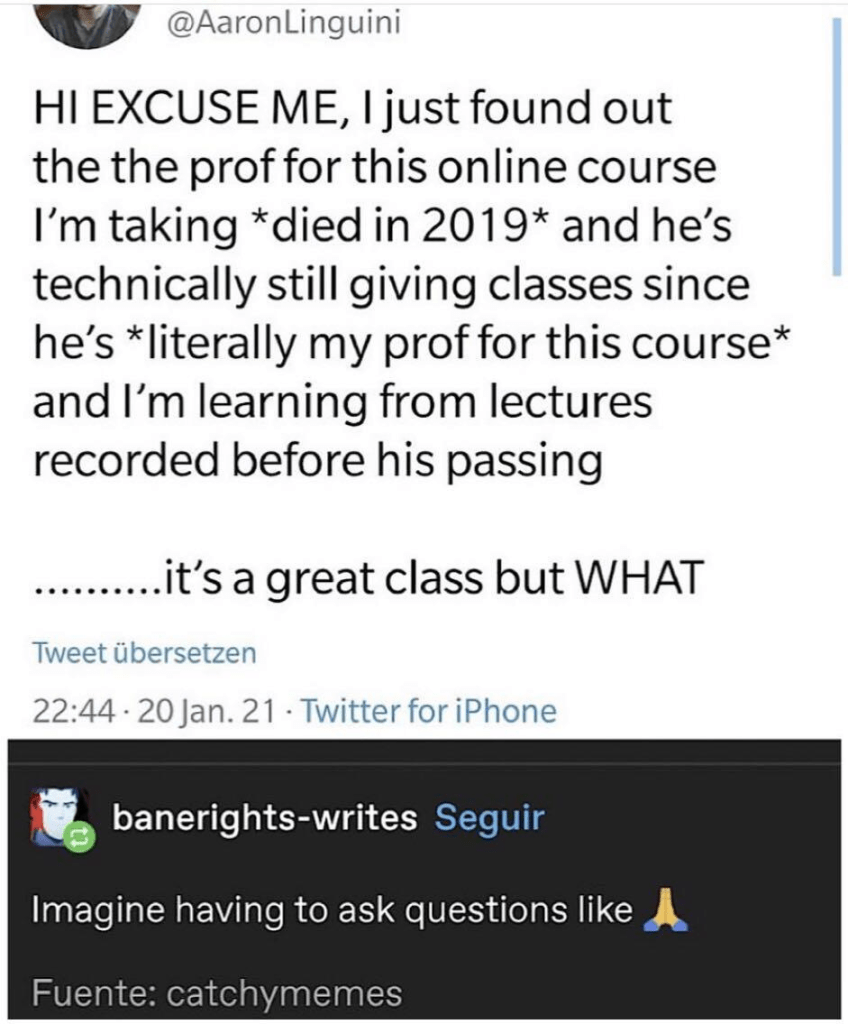Click the Tweet übersetzen translate link
848x1024 pixels.
click(x=144, y=653)
